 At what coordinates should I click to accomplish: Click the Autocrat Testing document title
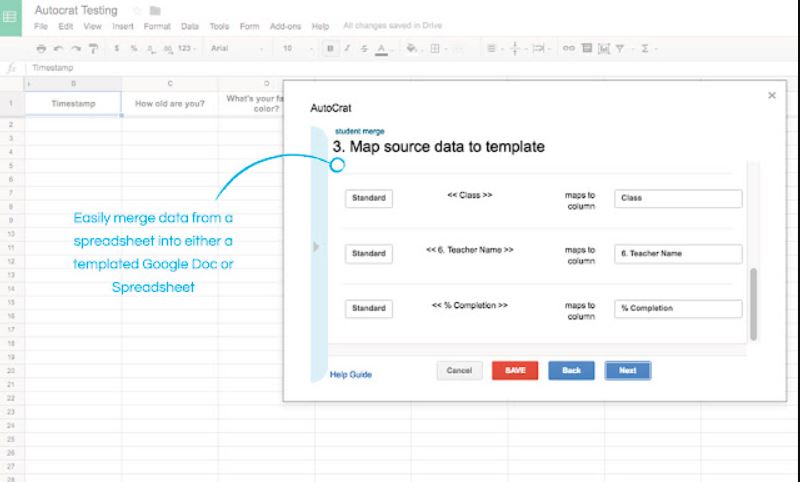(x=76, y=10)
